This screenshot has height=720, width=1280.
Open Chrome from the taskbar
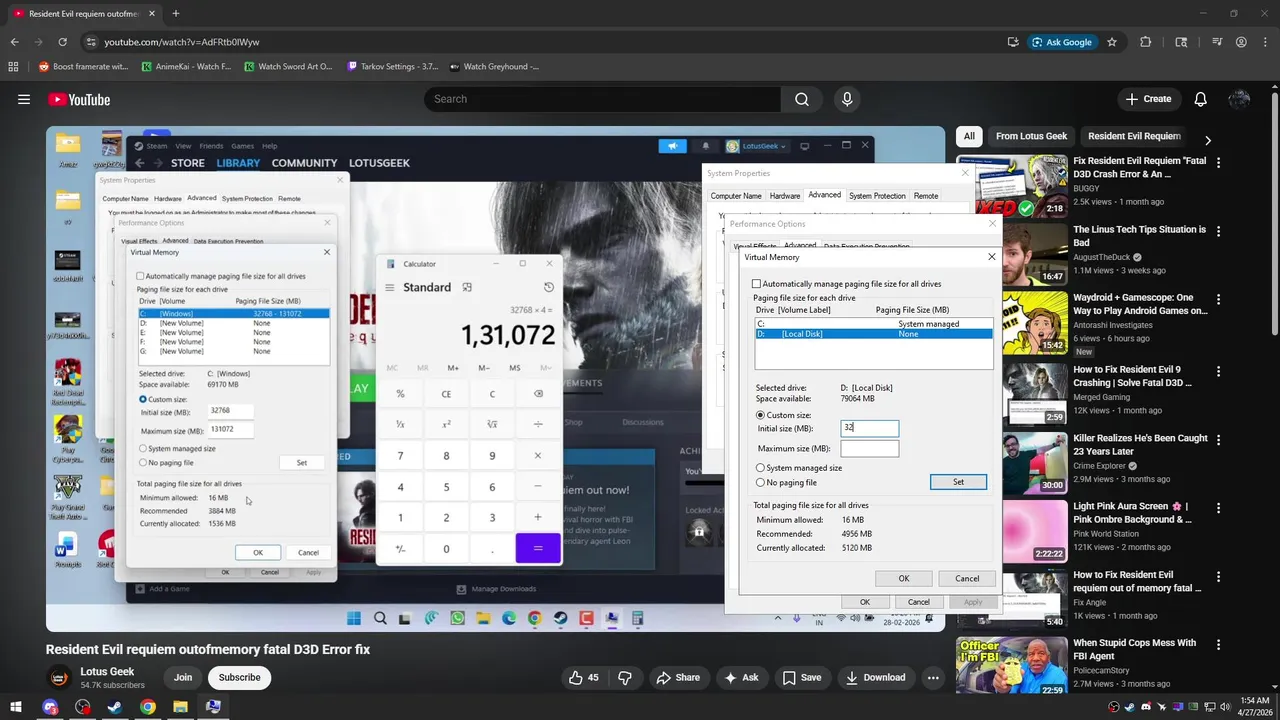coord(148,707)
